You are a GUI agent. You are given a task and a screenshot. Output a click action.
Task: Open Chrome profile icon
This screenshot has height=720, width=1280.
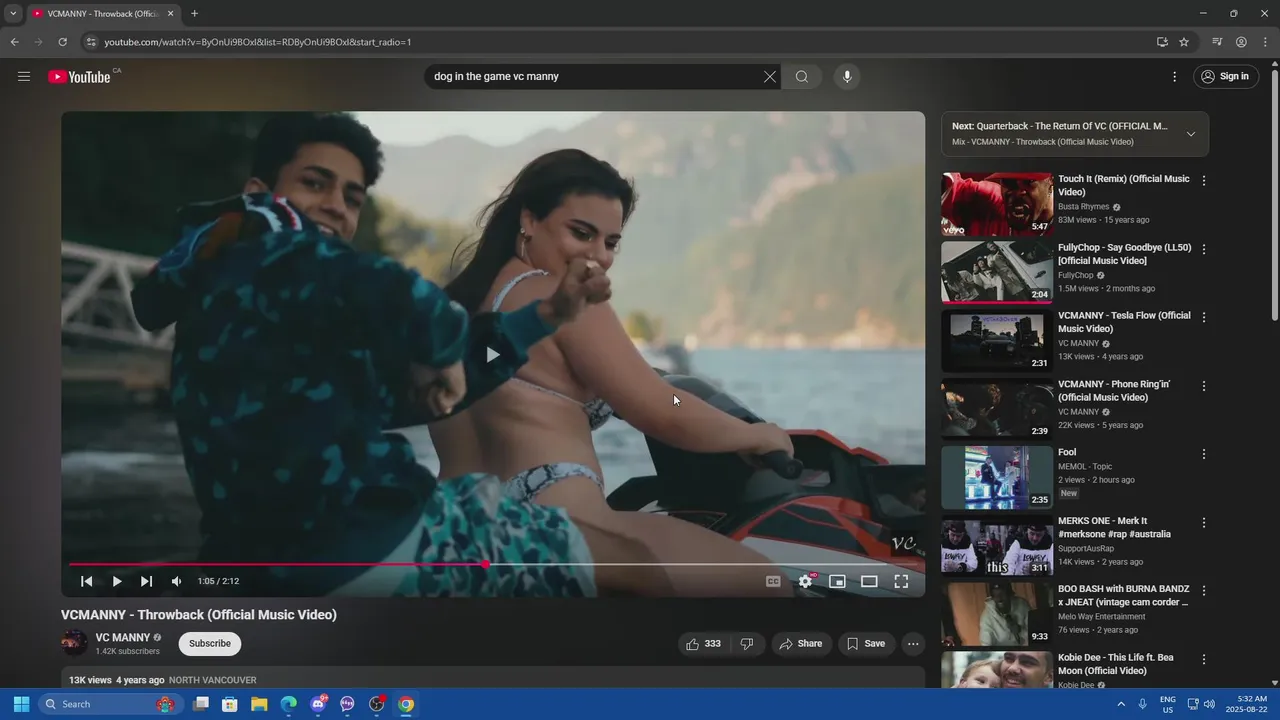(1241, 42)
